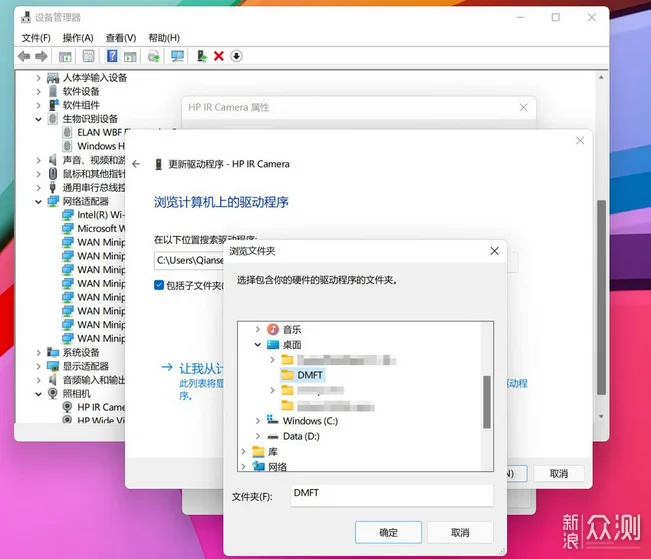Close the 浏览文件夹 dialog
The image size is (651, 559).
(x=494, y=251)
